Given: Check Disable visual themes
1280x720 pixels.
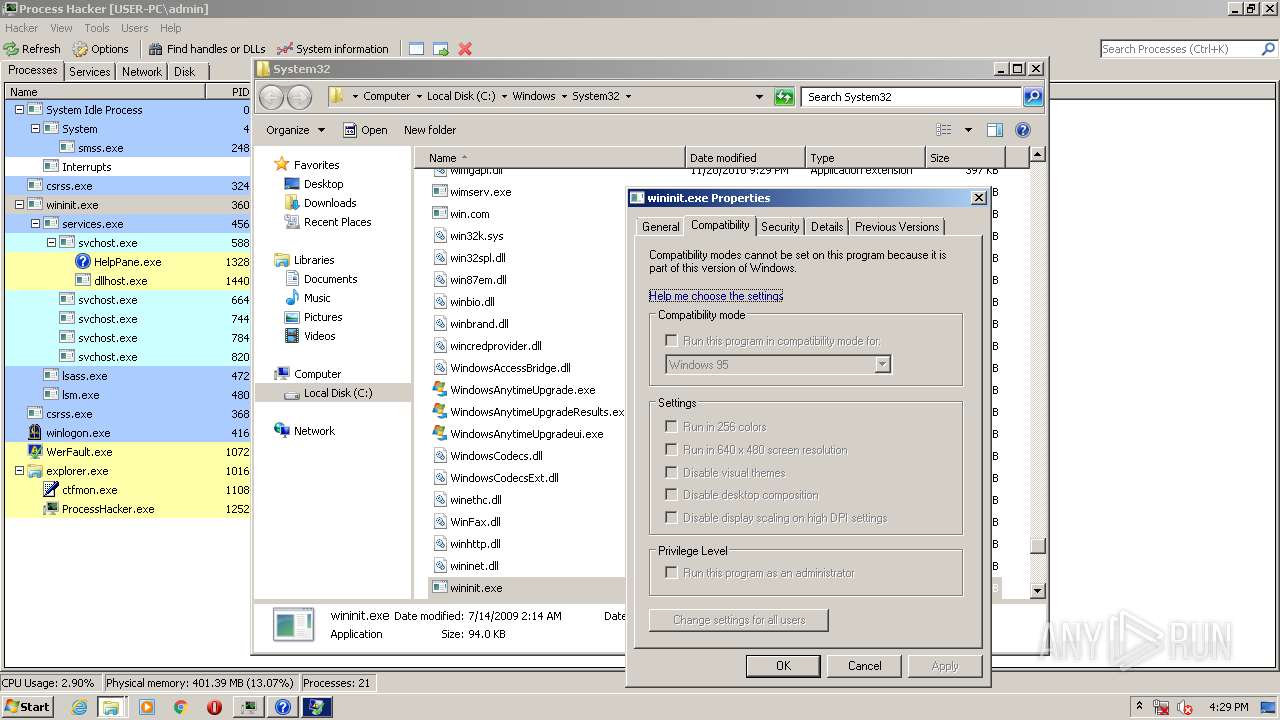Looking at the screenshot, I should (x=671, y=473).
